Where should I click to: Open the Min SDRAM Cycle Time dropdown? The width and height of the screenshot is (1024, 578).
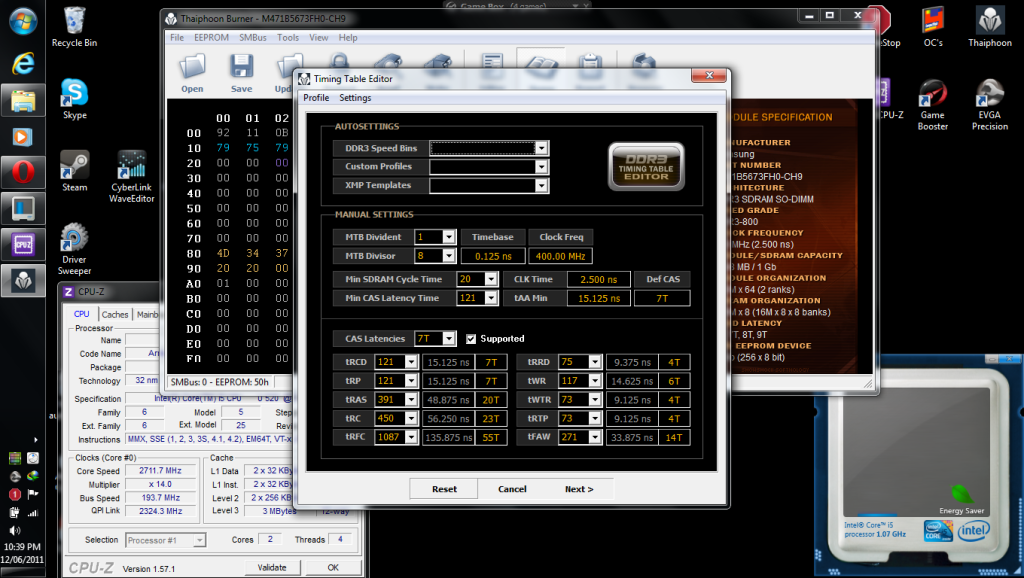tap(491, 279)
